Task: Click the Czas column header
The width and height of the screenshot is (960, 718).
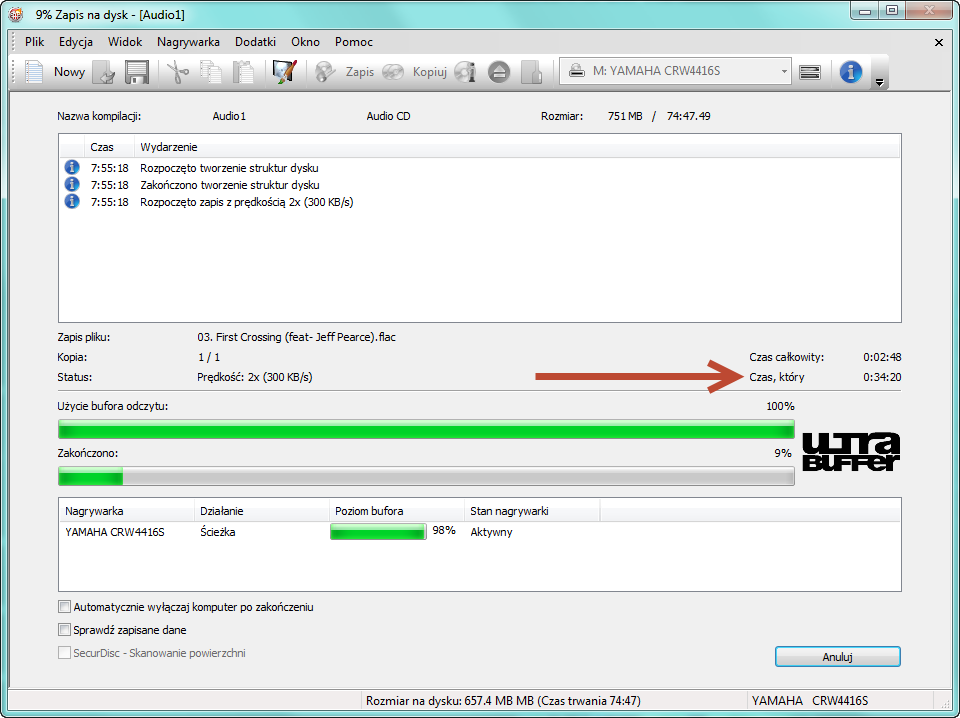Action: pyautogui.click(x=109, y=147)
